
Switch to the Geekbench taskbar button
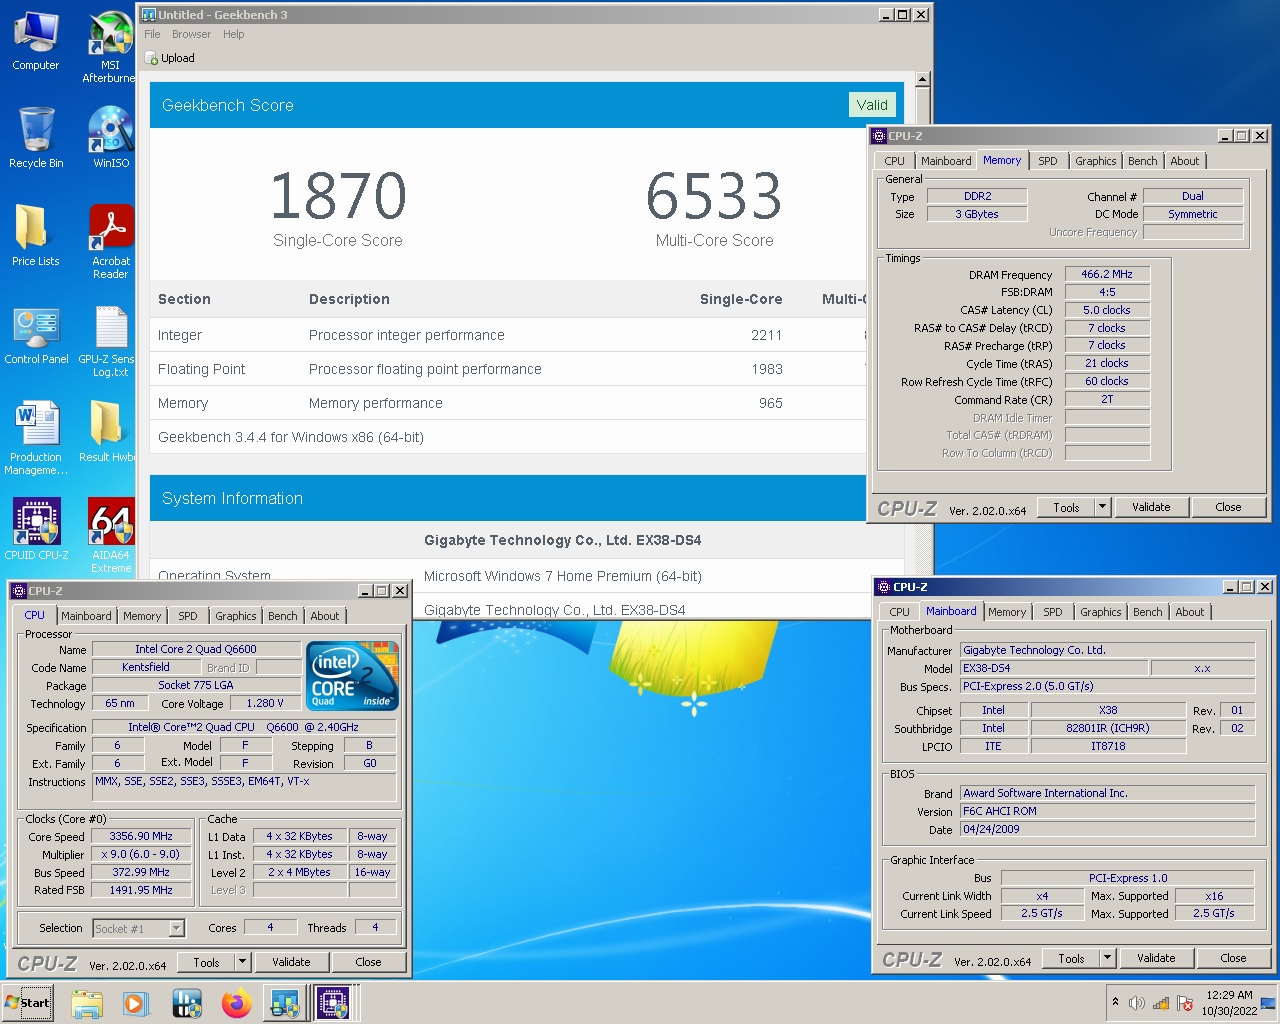pyautogui.click(x=285, y=1003)
